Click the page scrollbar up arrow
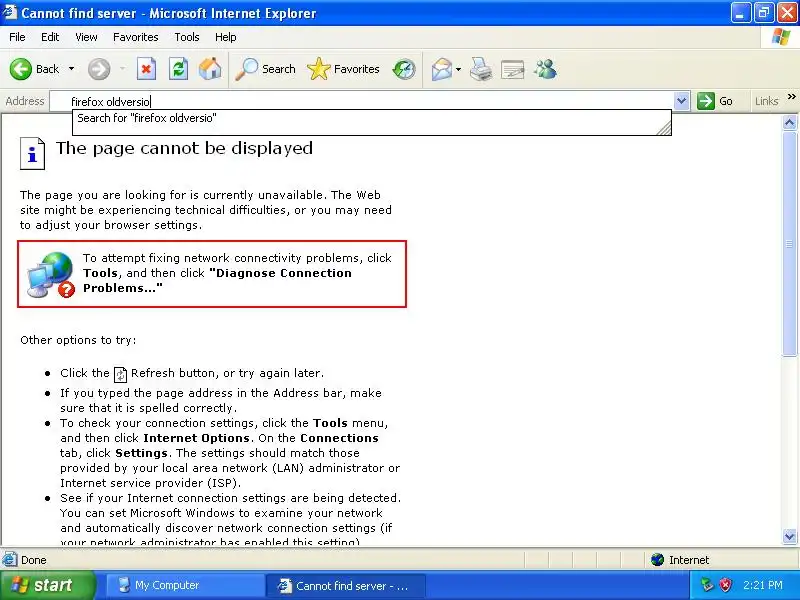 pyautogui.click(x=789, y=122)
